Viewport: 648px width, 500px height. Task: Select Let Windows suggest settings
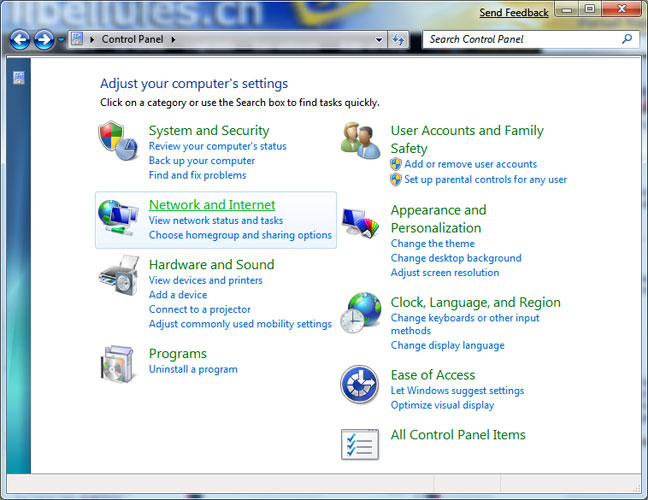pyautogui.click(x=457, y=391)
